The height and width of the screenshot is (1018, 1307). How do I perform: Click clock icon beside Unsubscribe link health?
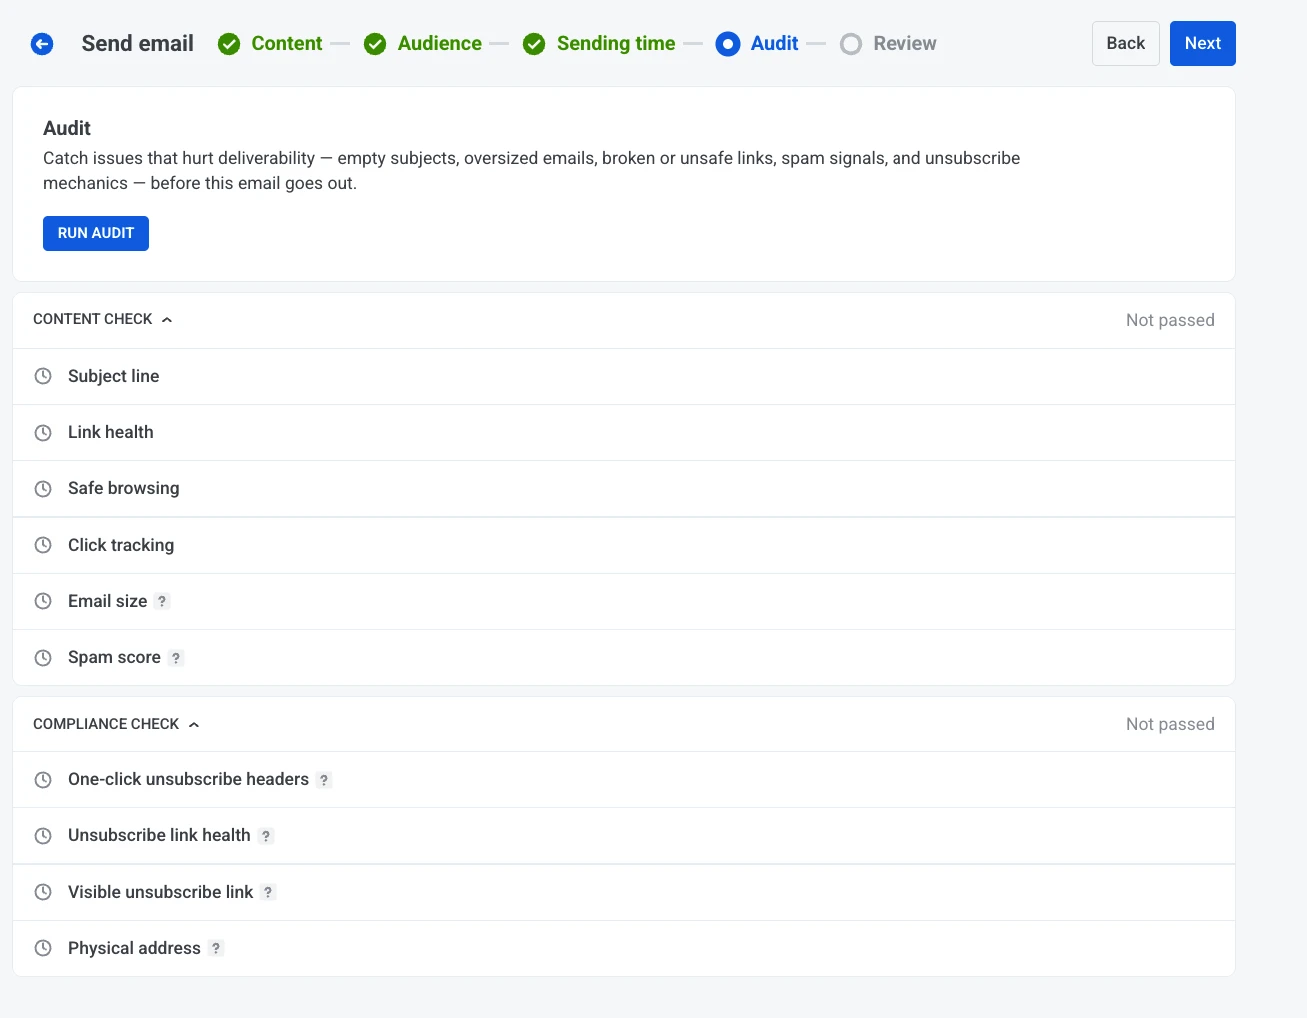tap(43, 836)
